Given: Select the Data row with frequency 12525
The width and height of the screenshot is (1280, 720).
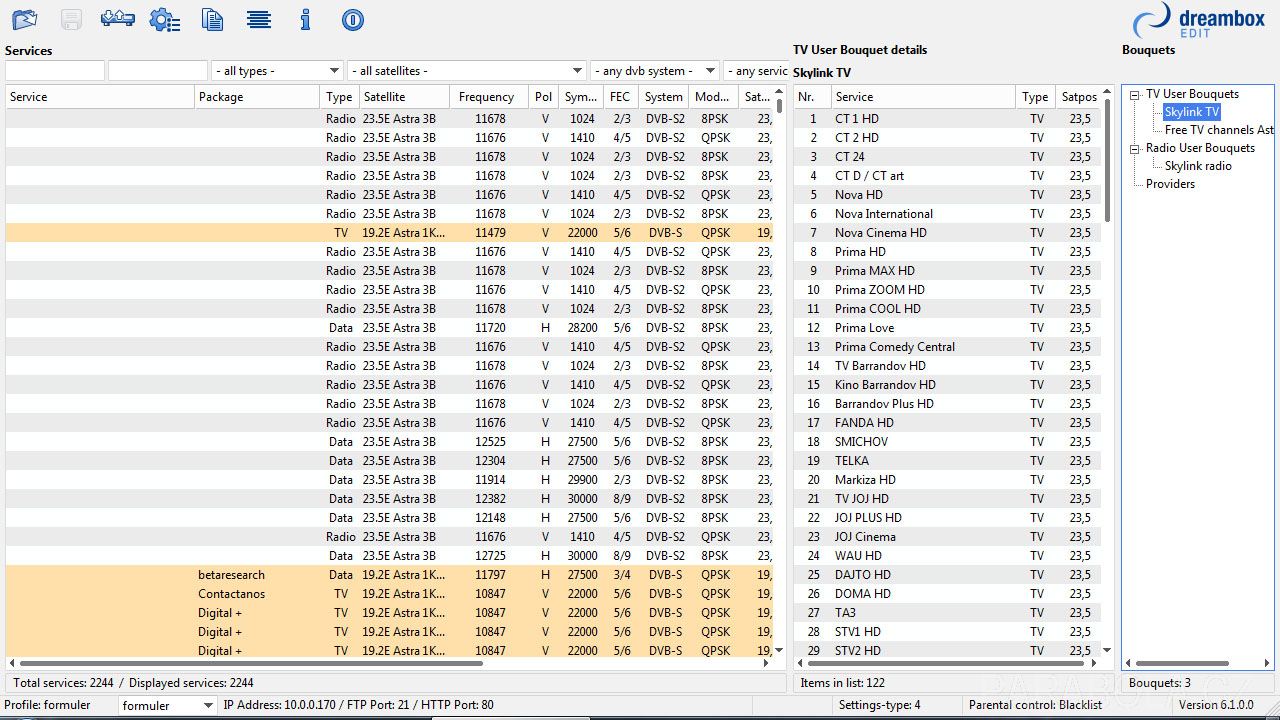Looking at the screenshot, I should [389, 442].
